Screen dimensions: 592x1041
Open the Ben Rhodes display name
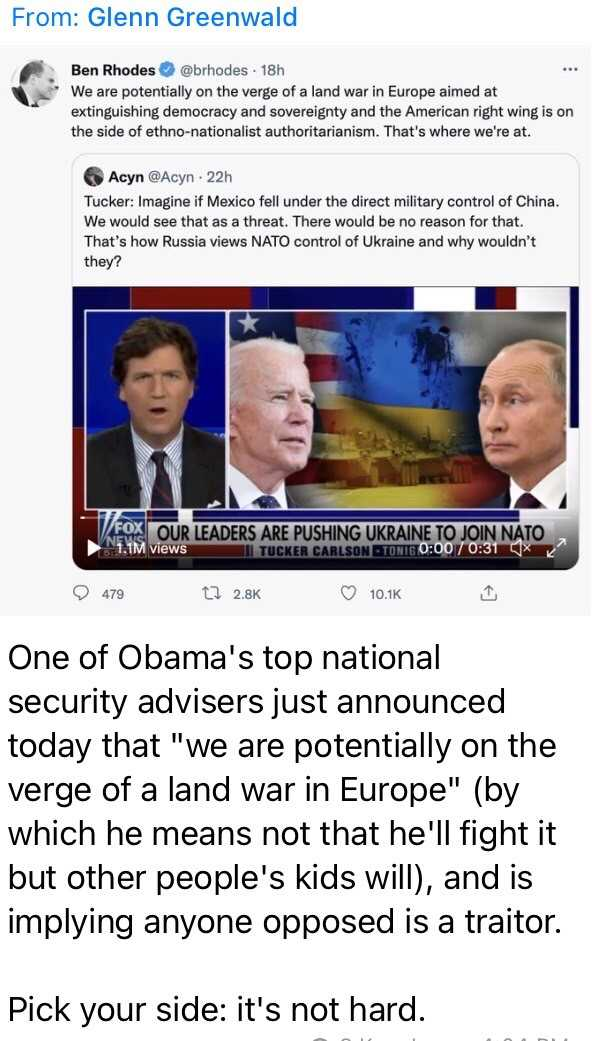(113, 70)
